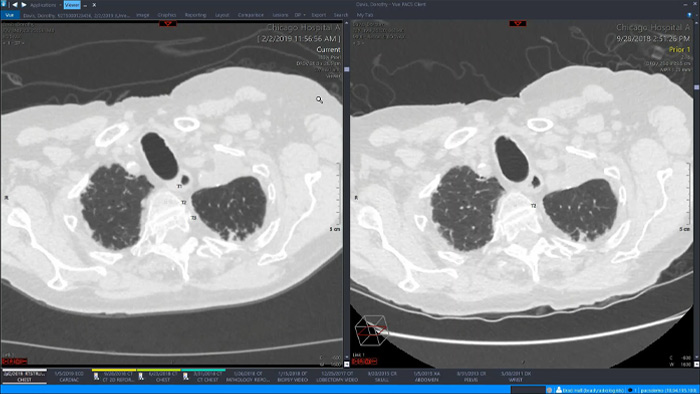Open the Applications dropdown

[45, 5]
